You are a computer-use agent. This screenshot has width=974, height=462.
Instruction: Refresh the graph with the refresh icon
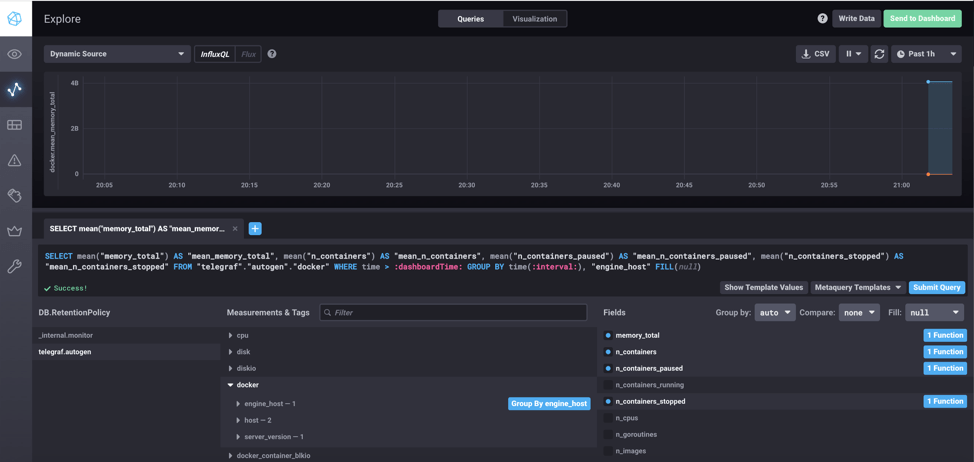(879, 54)
